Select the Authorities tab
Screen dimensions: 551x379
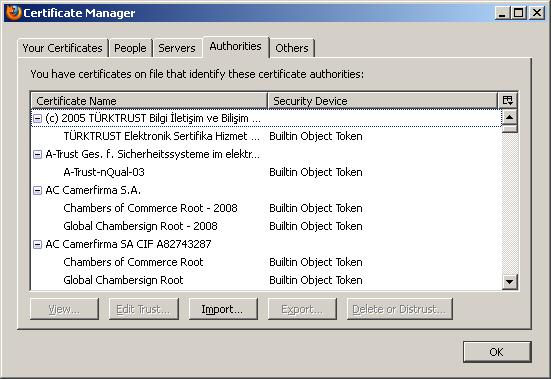click(x=236, y=46)
